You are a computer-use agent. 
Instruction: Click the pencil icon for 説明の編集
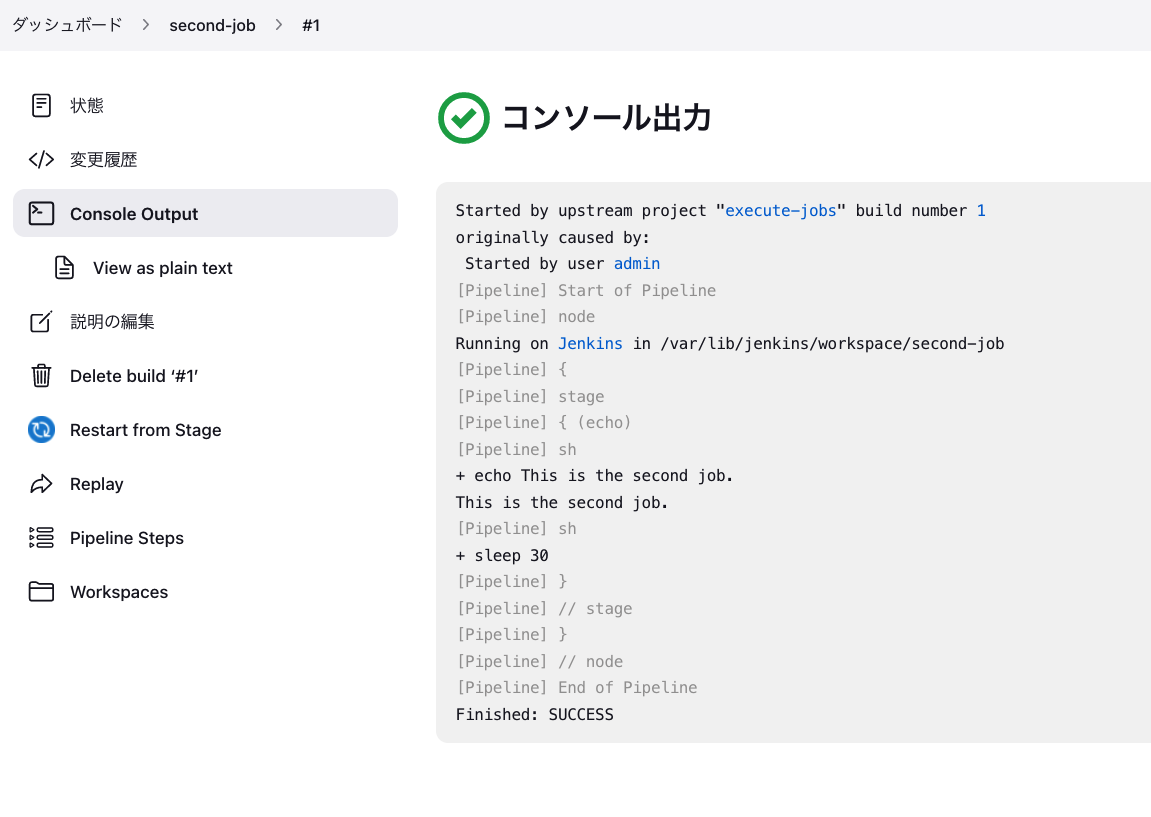41,321
